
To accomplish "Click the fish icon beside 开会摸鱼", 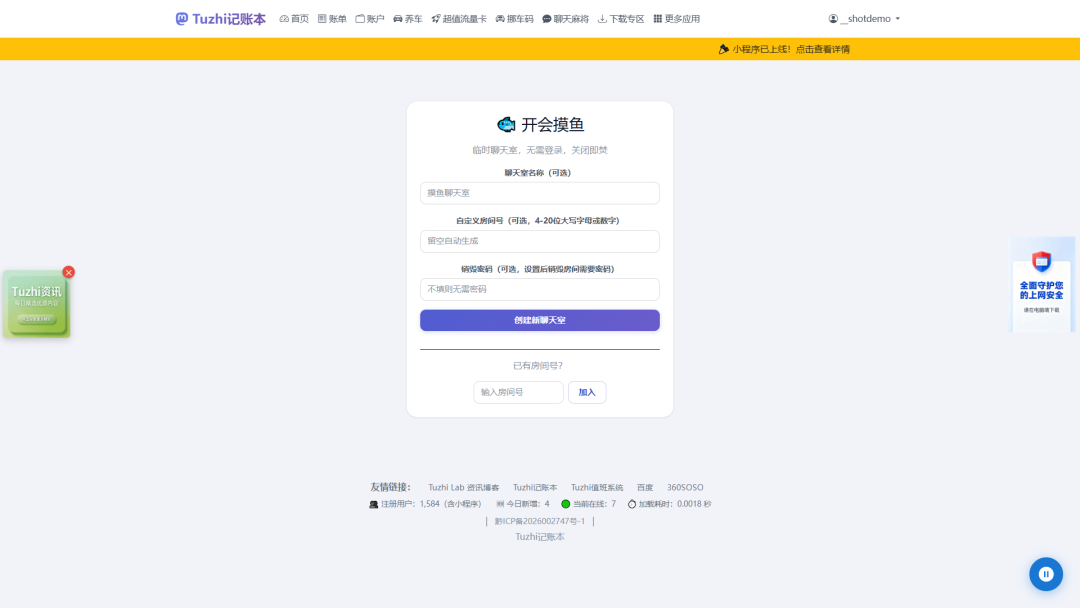I will (506, 125).
